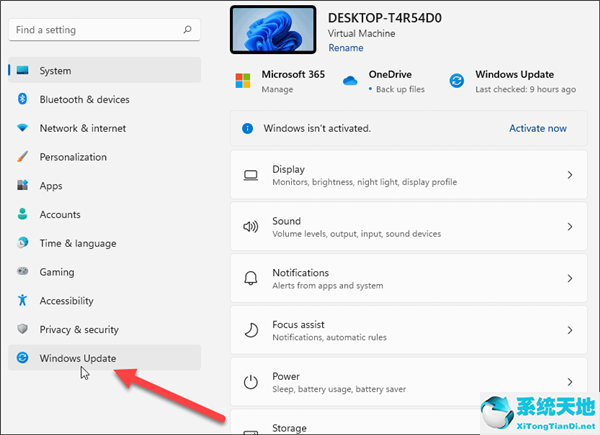Open Apps via its sidebar icon

(22, 186)
